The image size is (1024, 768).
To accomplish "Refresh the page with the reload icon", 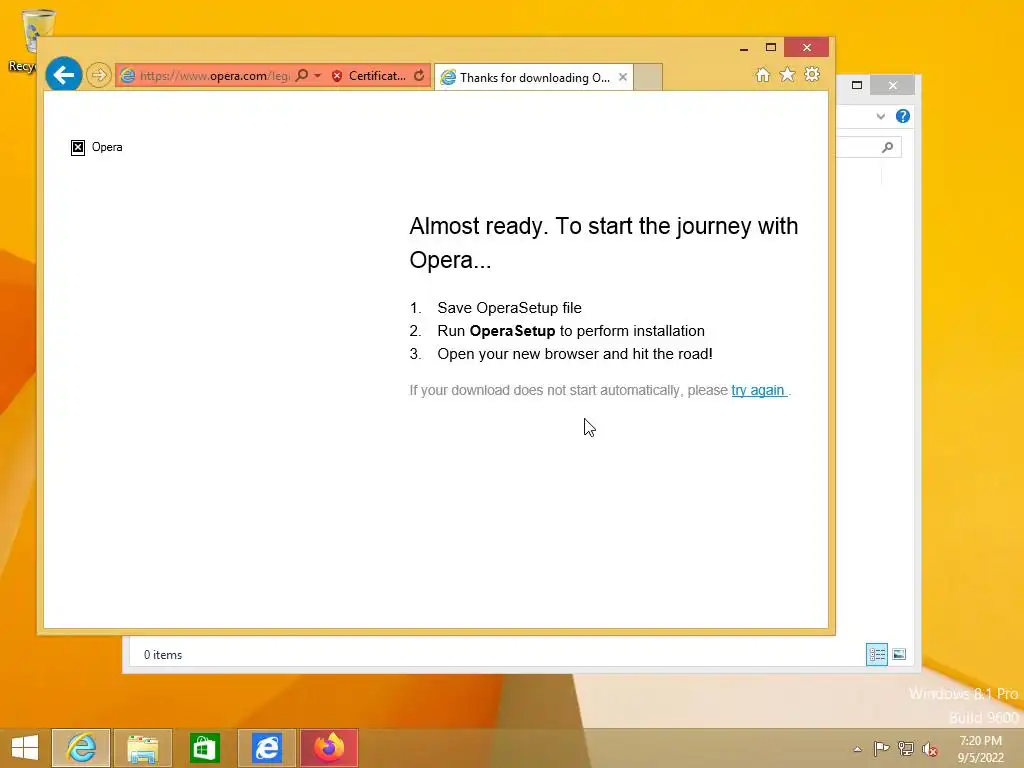I will pyautogui.click(x=419, y=76).
